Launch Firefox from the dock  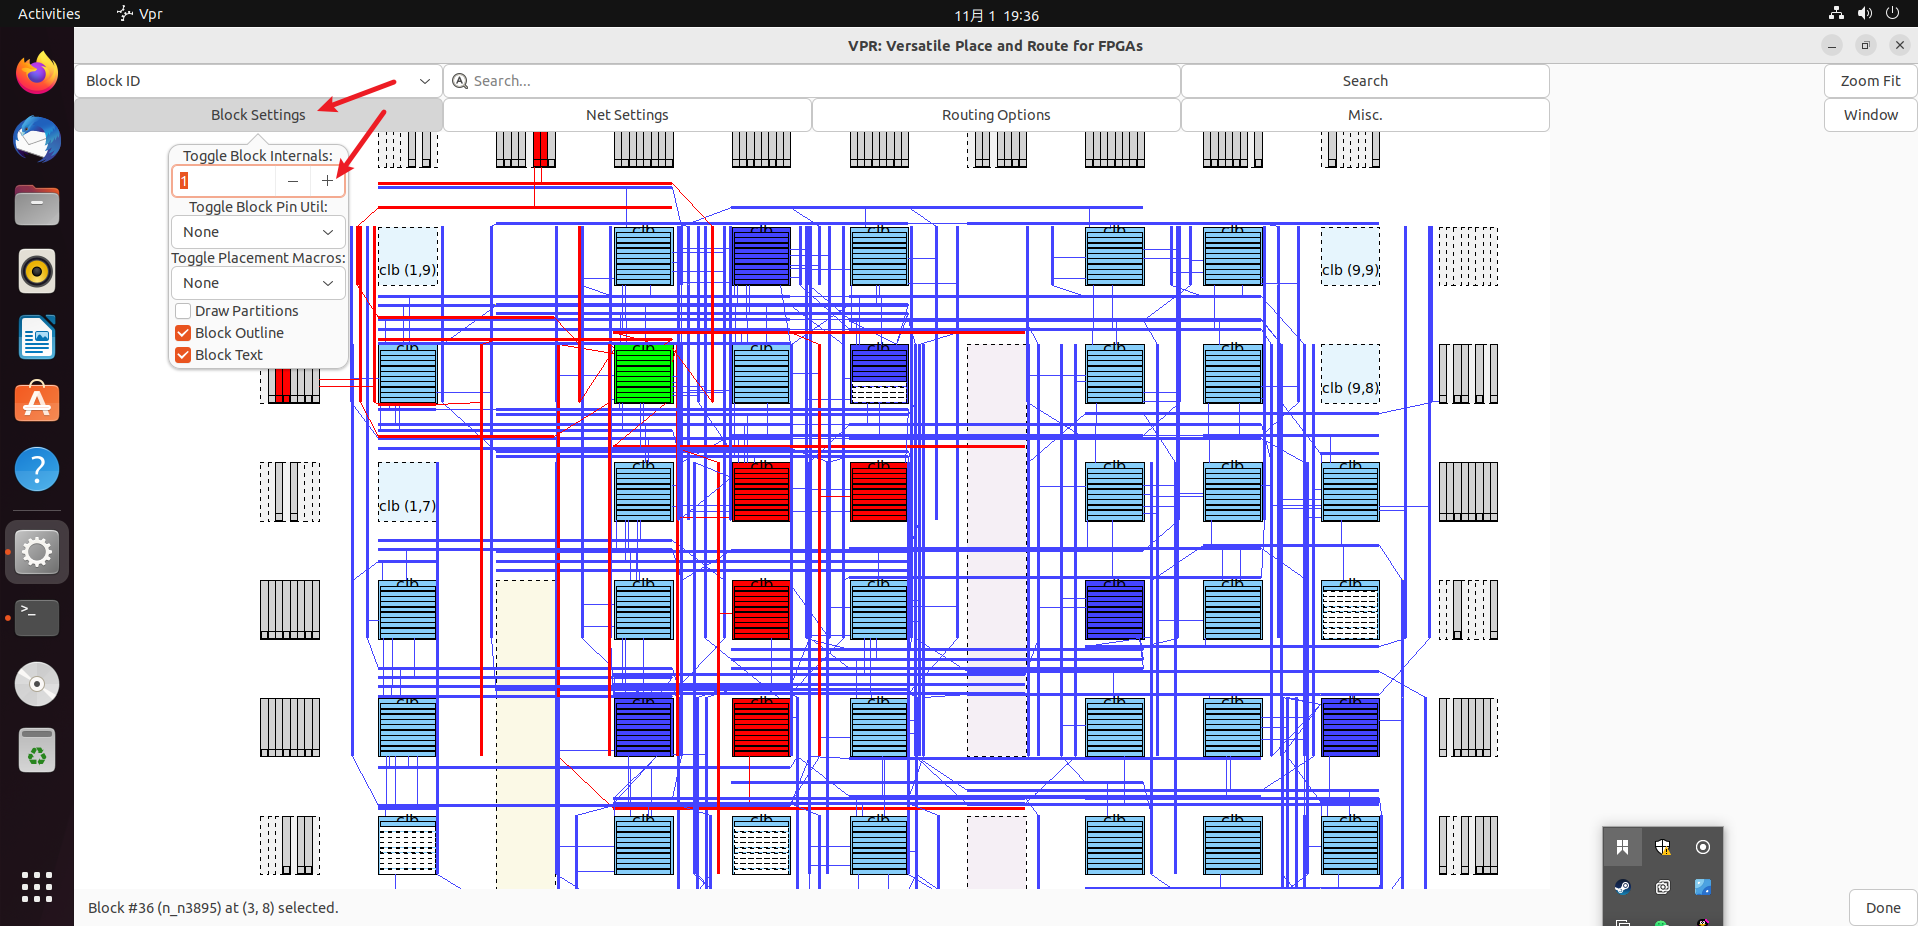click(37, 73)
